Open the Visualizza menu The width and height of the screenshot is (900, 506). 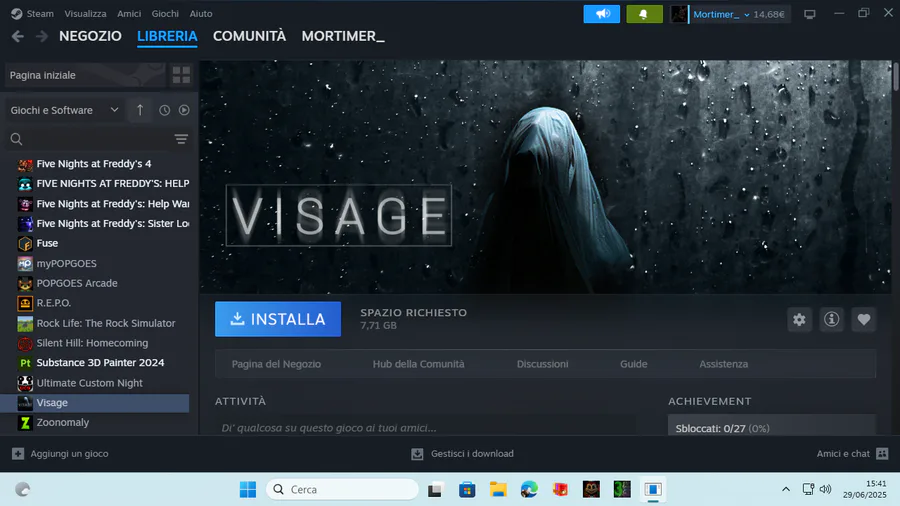[85, 14]
